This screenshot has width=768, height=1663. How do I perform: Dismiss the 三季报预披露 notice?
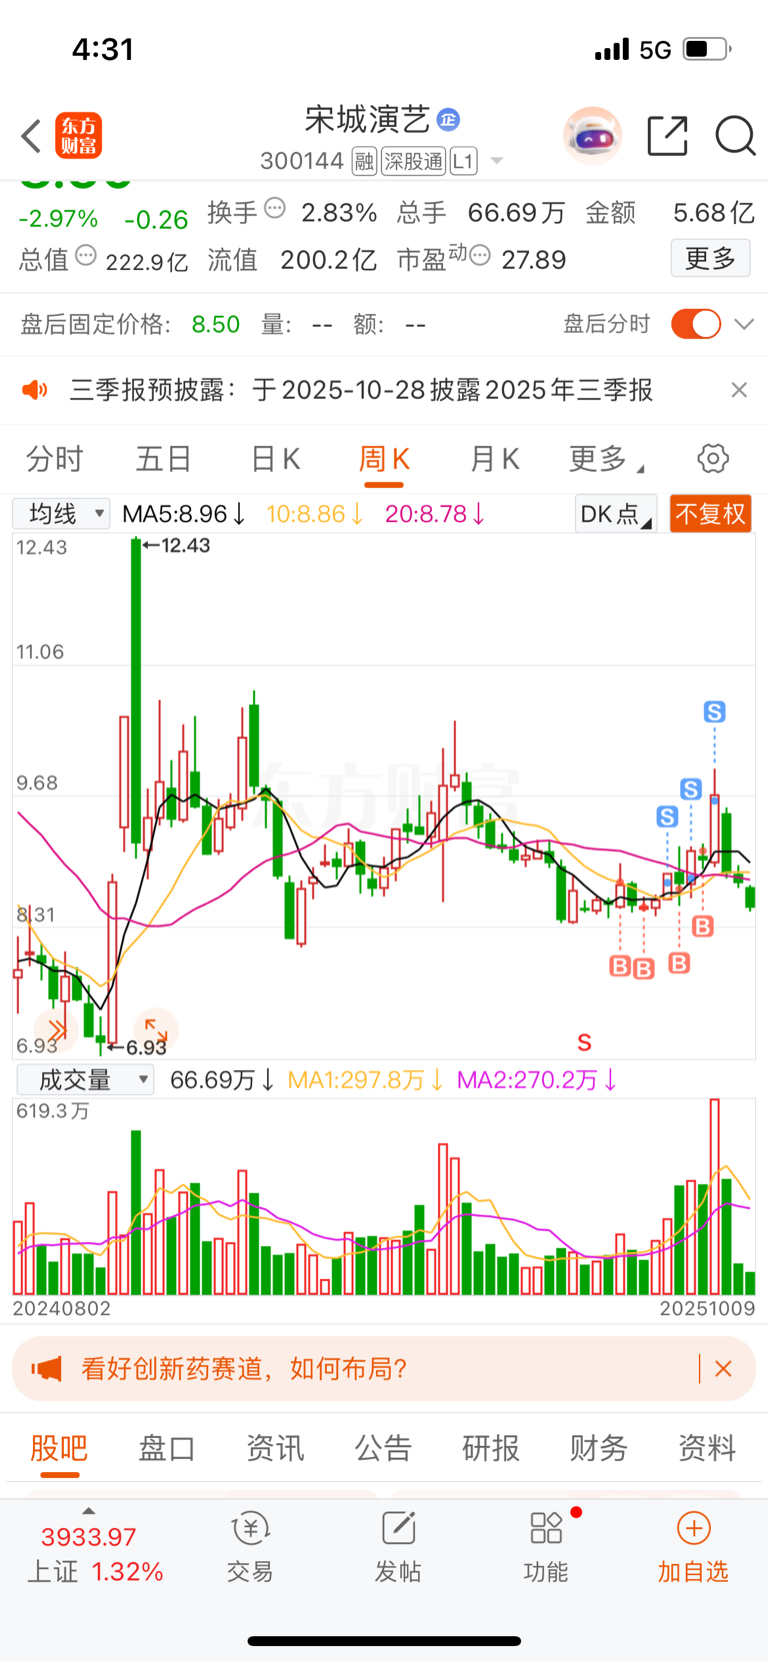739,390
